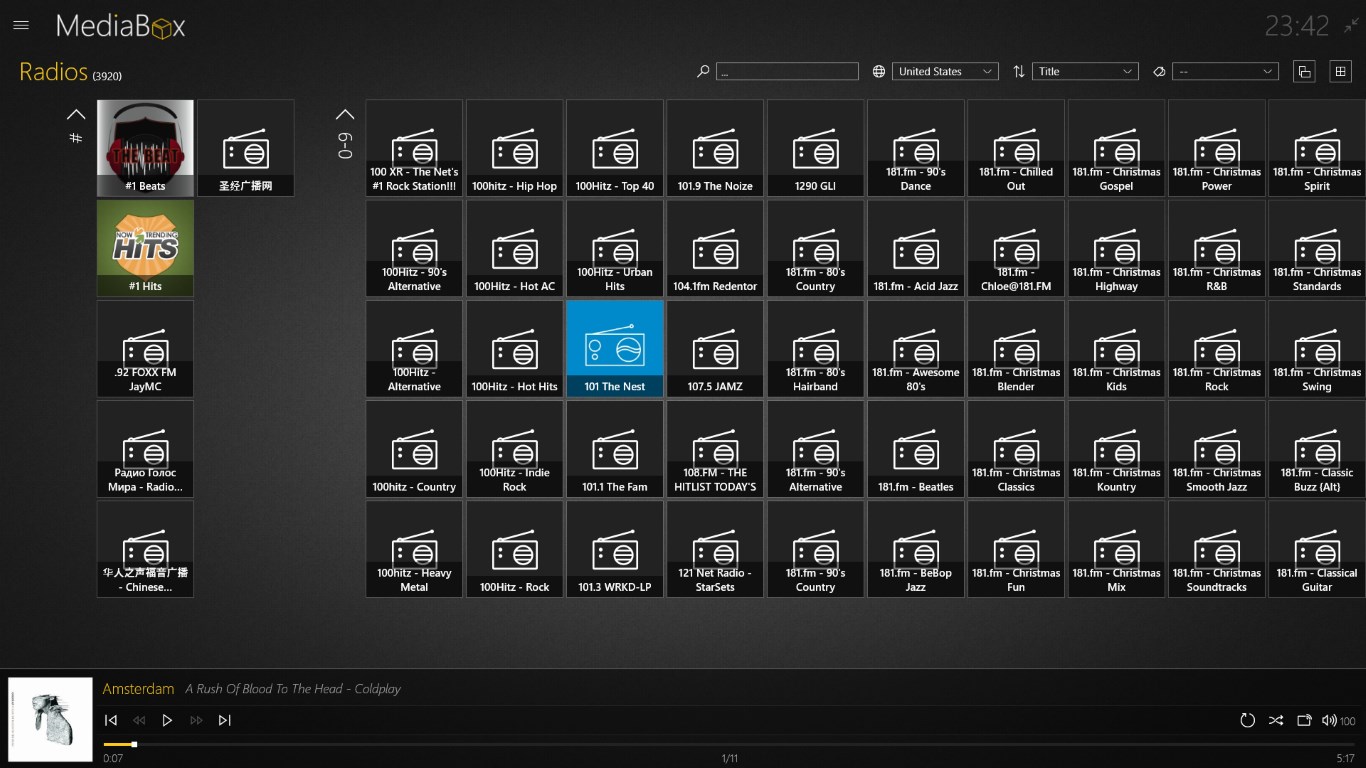Screen dimensions: 1366x768
Task: Click the search magnifier icon
Action: [703, 71]
